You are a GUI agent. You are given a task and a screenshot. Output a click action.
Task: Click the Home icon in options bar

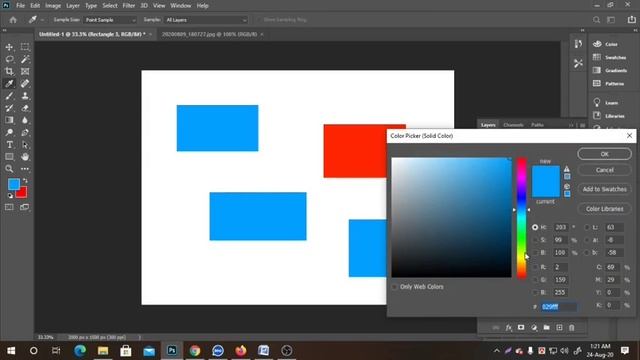(x=13, y=20)
